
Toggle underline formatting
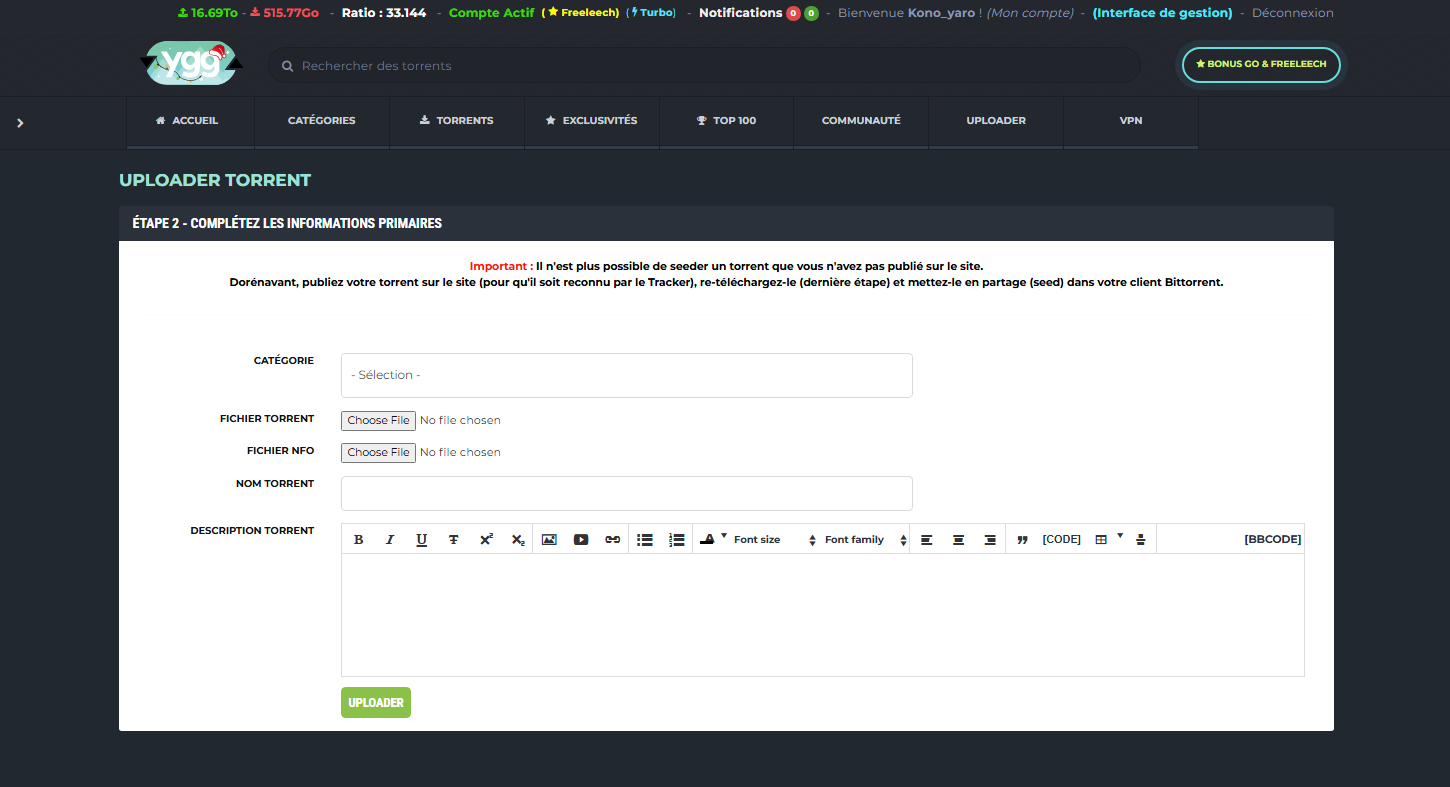tap(422, 540)
